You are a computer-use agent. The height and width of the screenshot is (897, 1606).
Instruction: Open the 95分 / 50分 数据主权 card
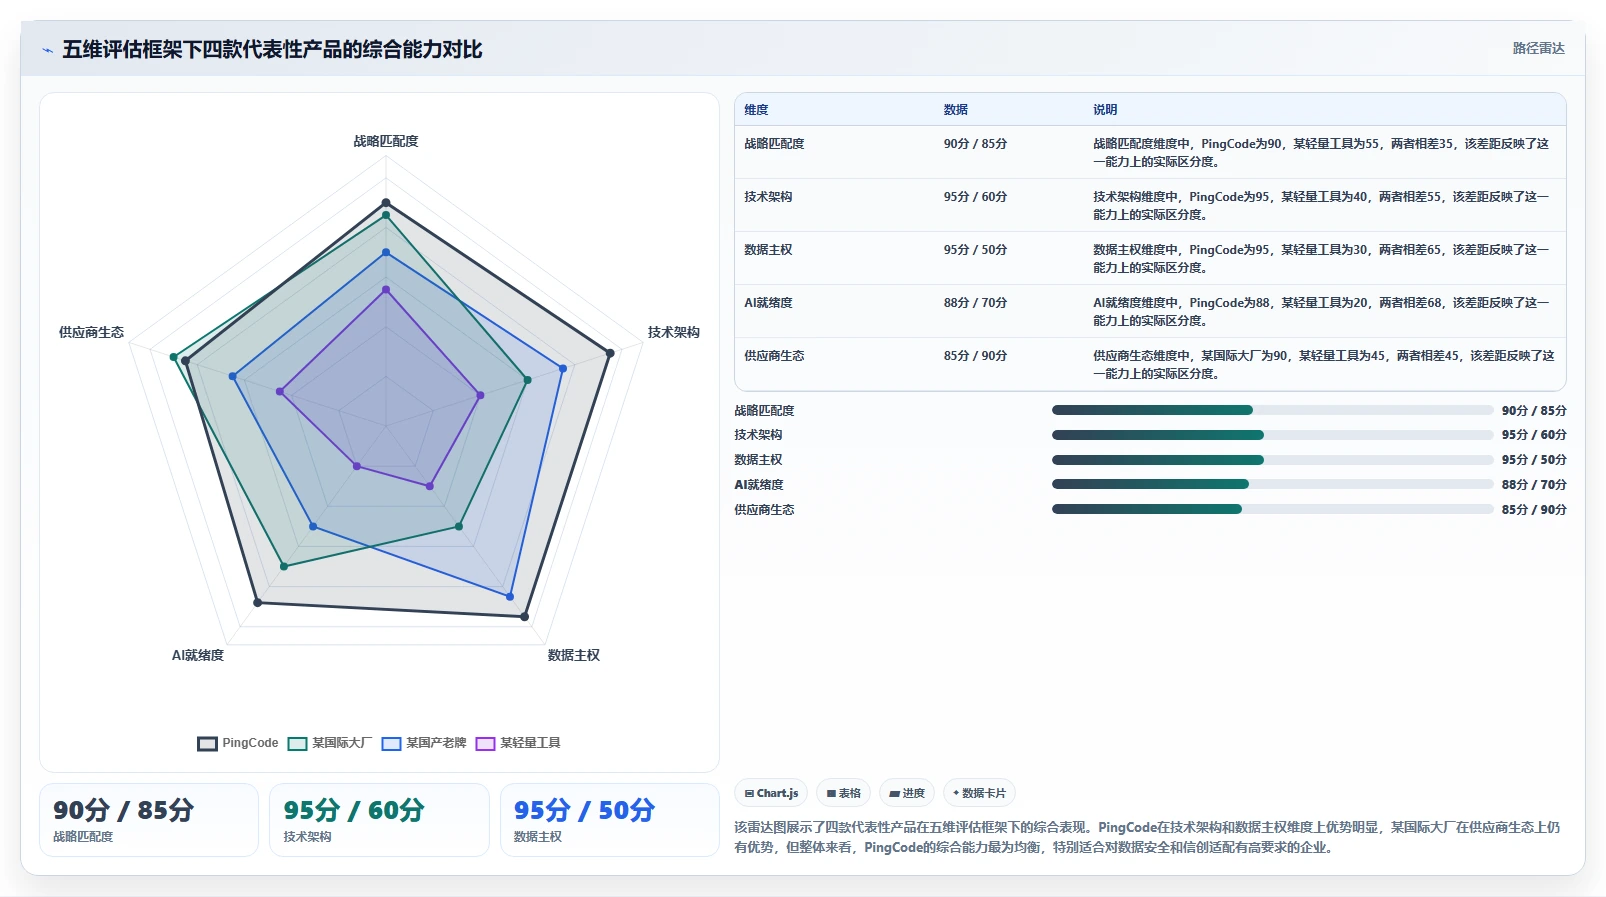610,820
